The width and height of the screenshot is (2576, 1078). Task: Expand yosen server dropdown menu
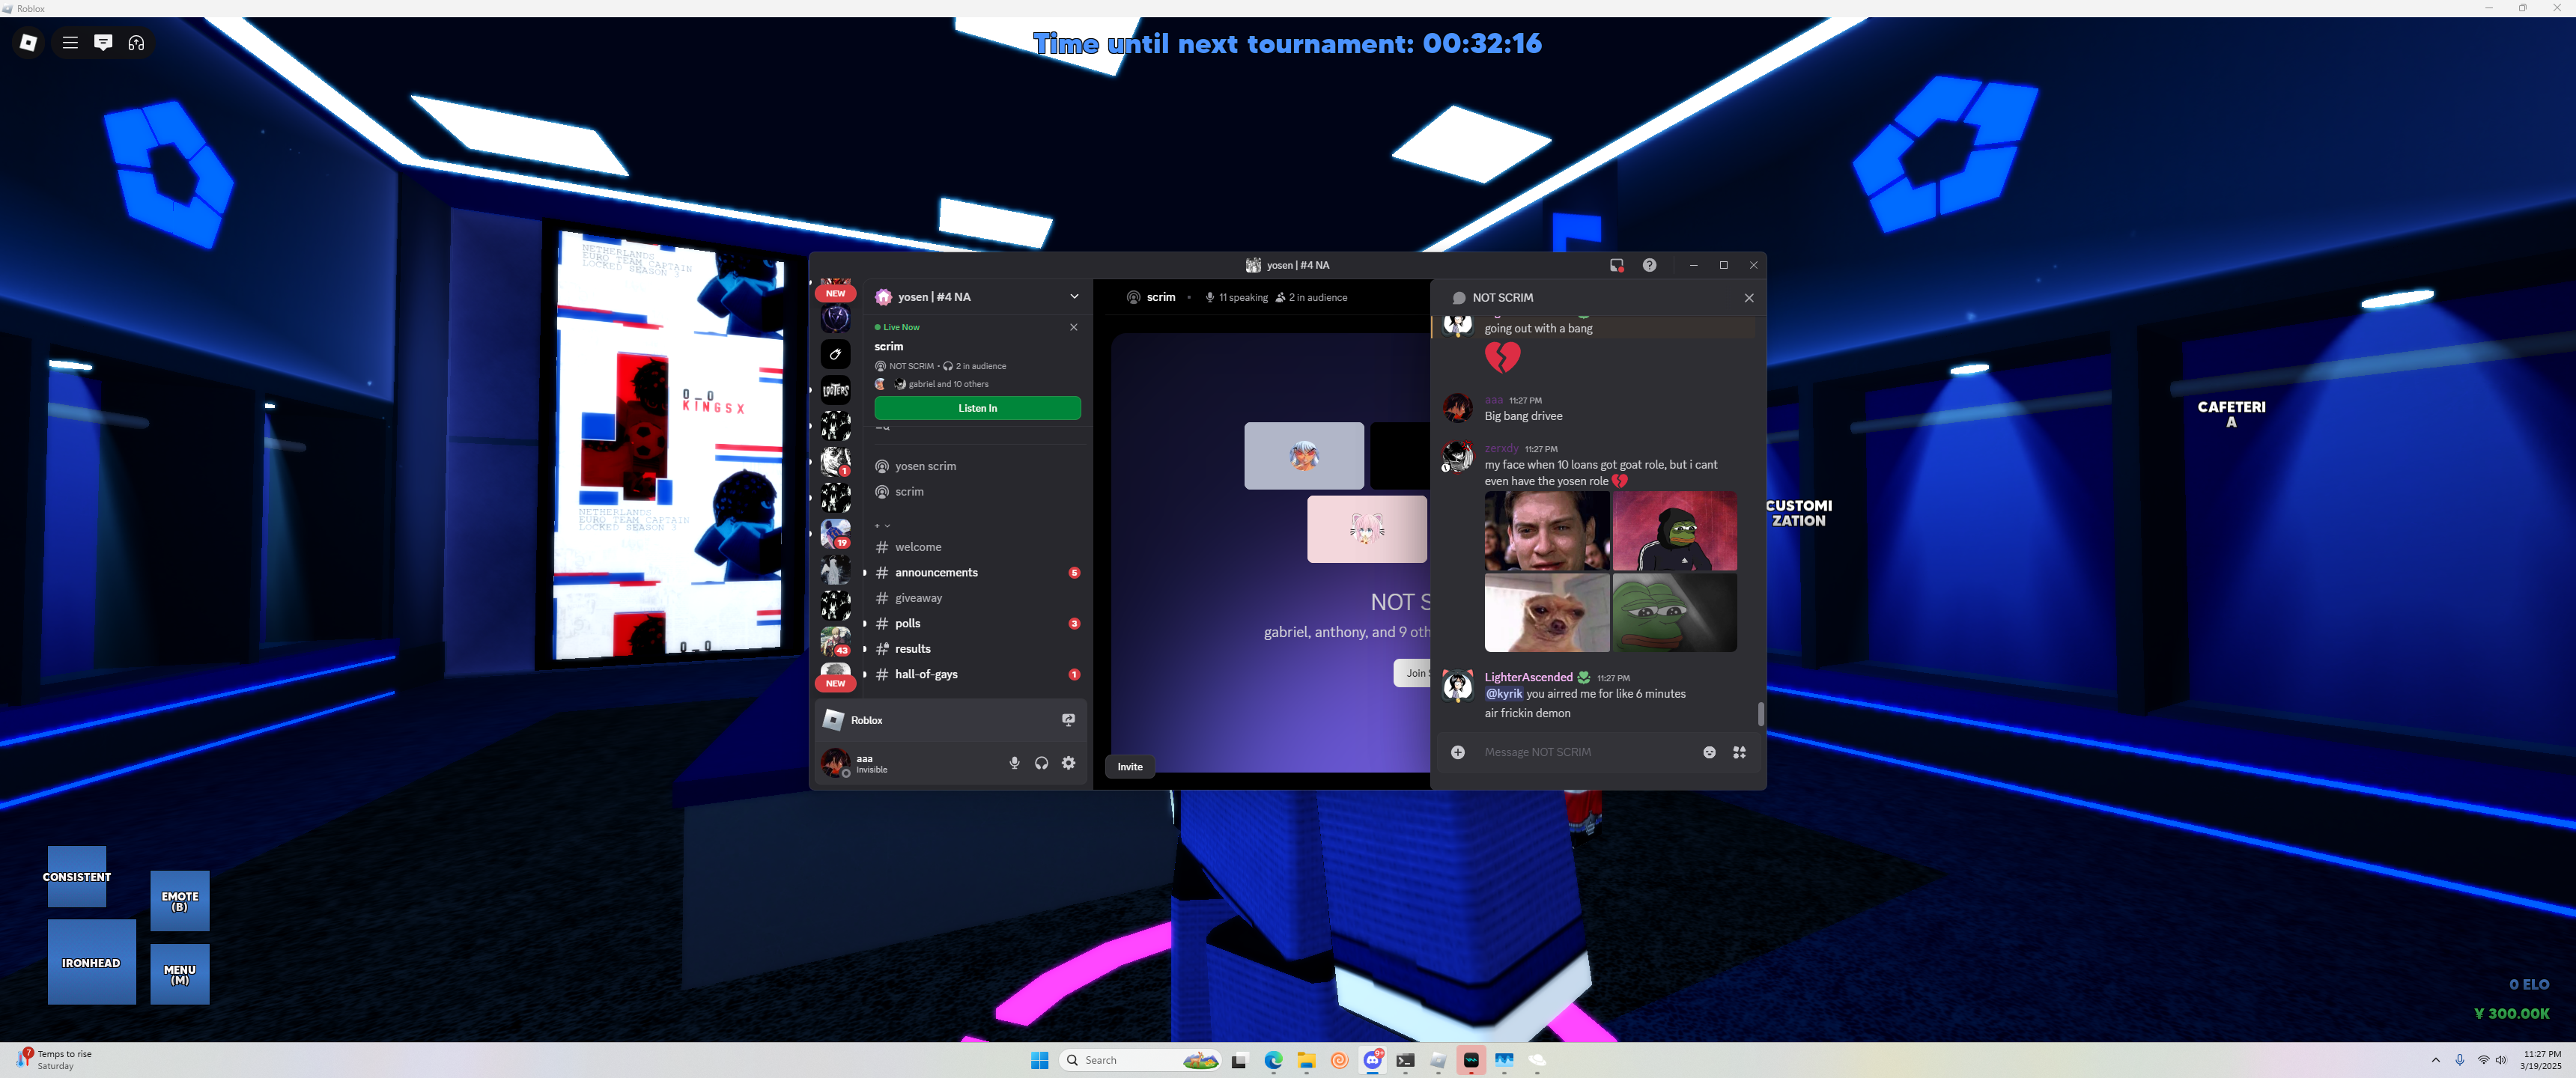(1074, 297)
